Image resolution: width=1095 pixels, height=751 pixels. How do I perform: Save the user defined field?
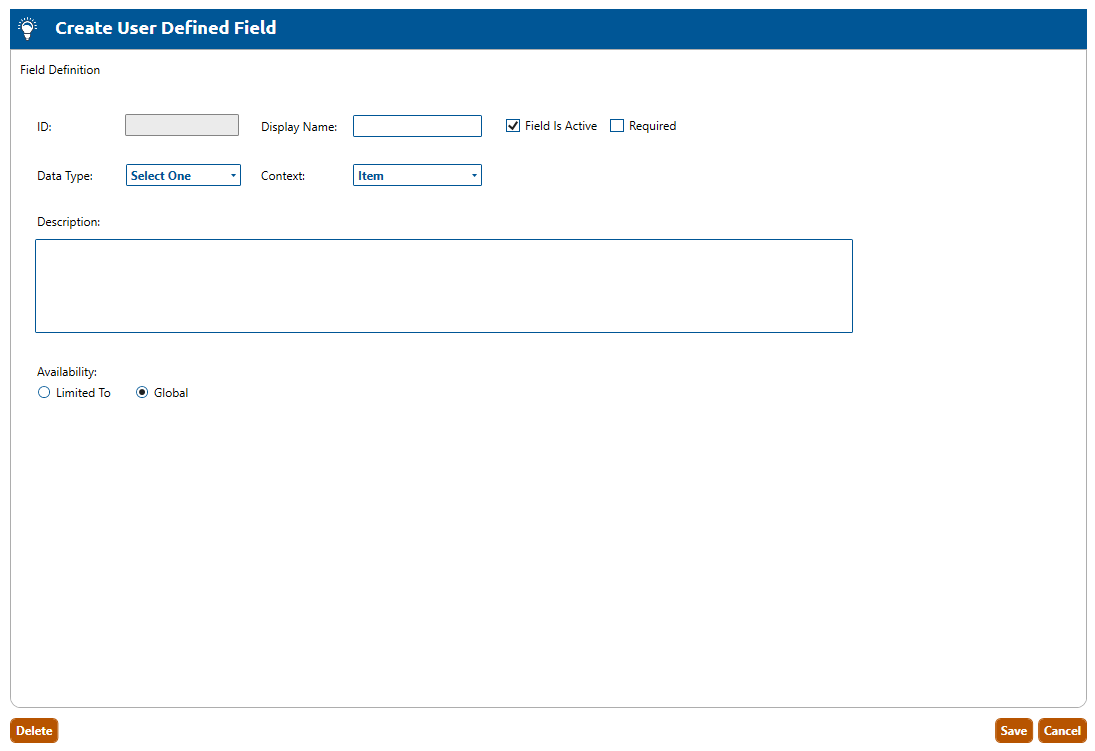click(1013, 731)
